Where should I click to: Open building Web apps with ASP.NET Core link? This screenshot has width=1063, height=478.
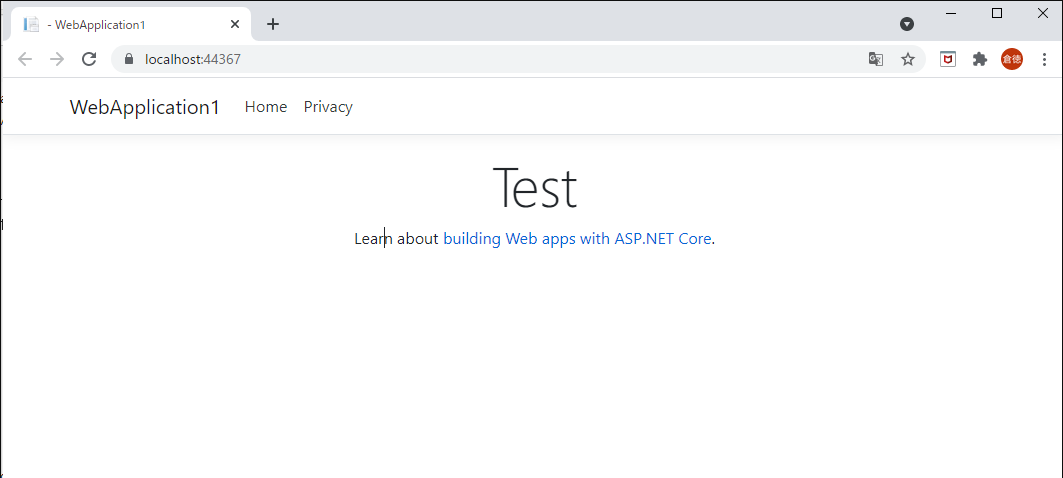point(577,239)
